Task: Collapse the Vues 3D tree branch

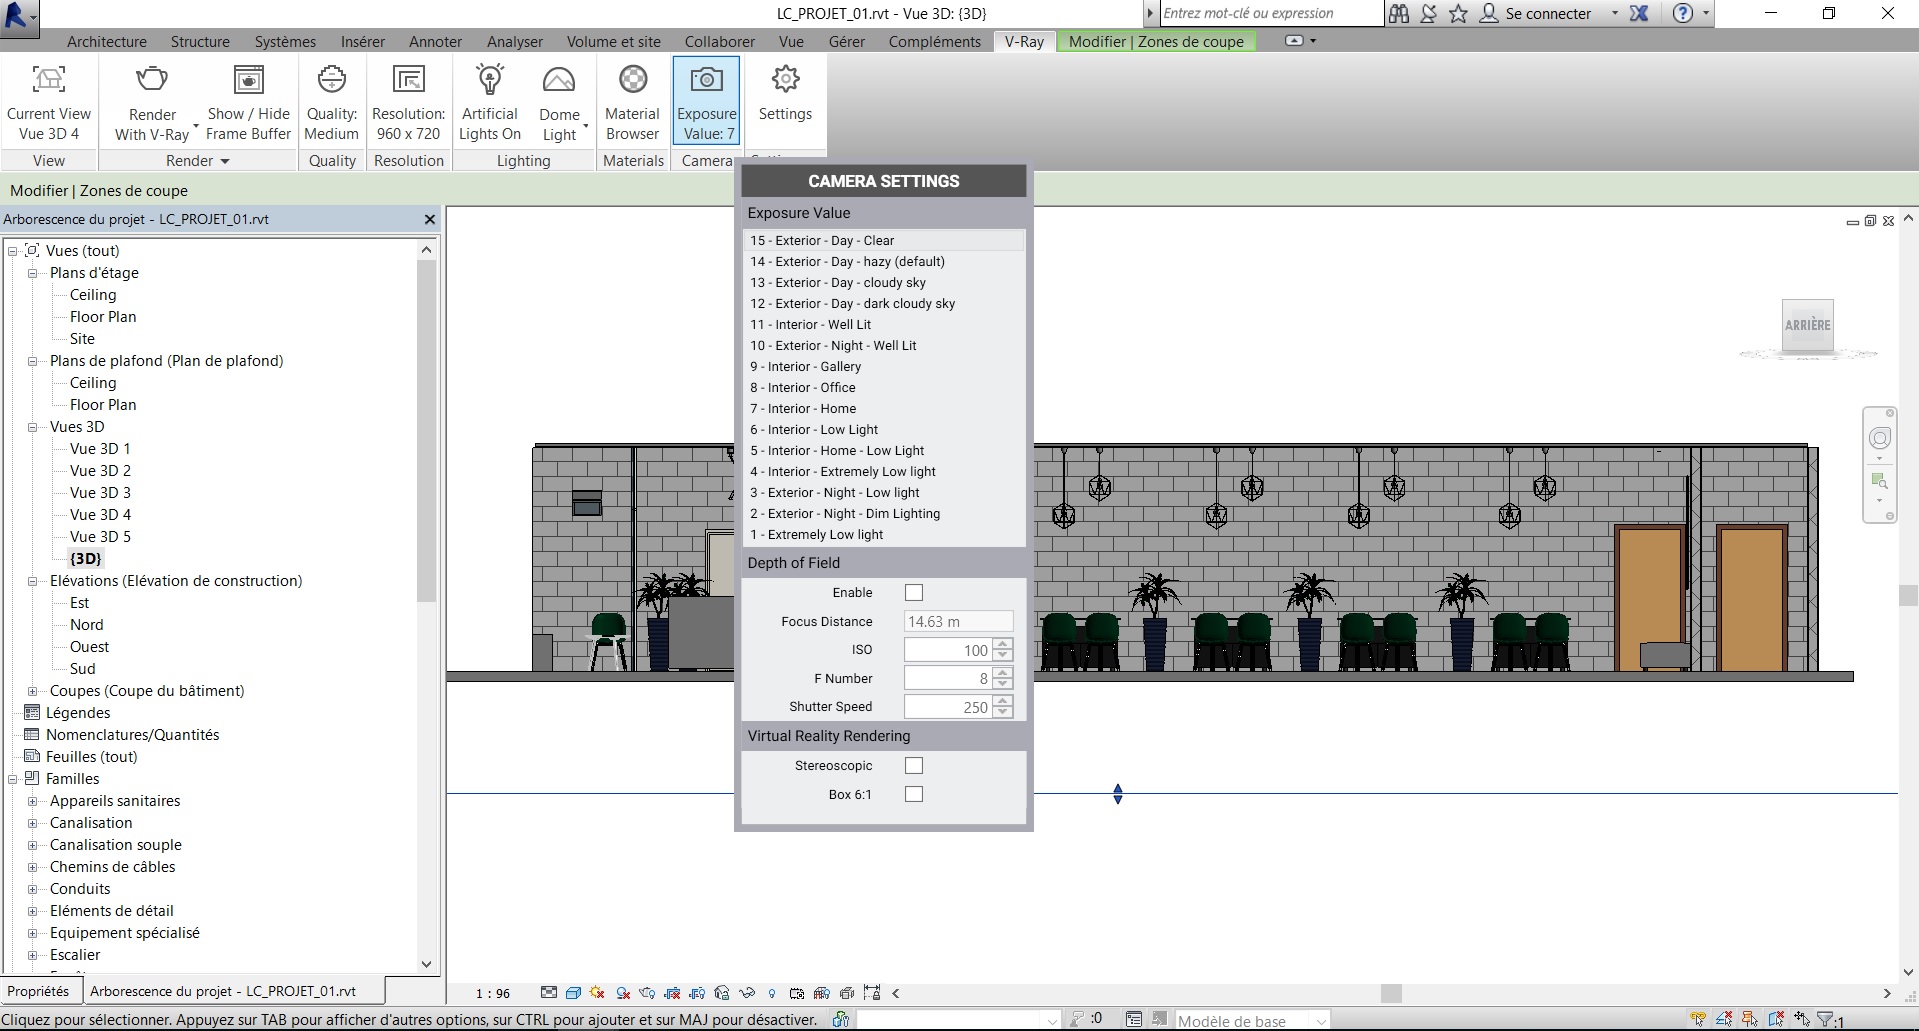Action: tap(34, 427)
